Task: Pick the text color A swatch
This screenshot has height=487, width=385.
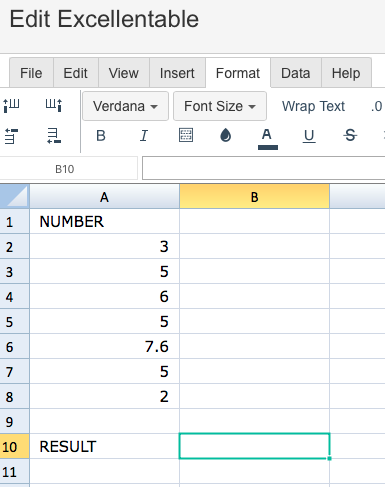Action: pyautogui.click(x=268, y=138)
